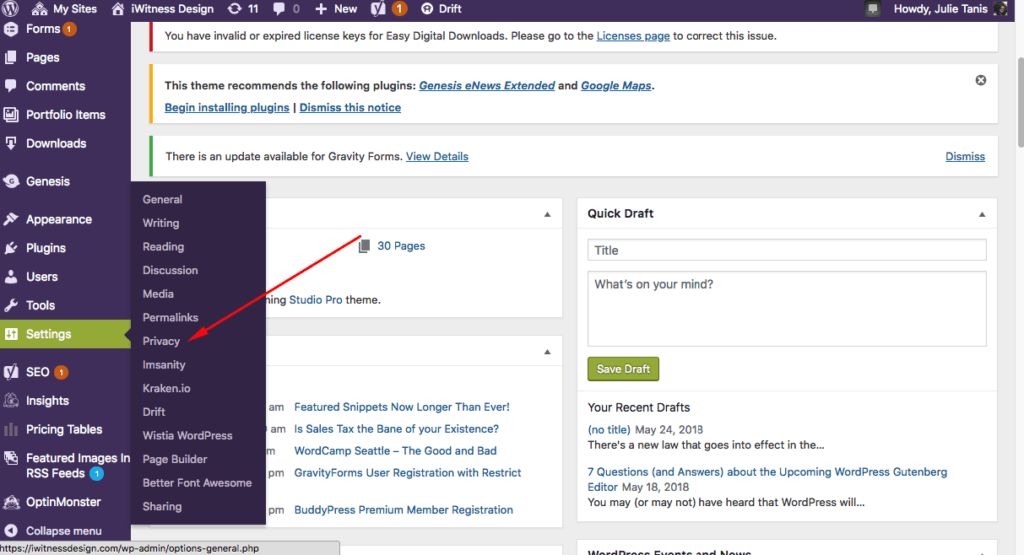Click Julie Tanis avatar thumbnail
Viewport: 1024px width, 555px height.
(1000, 9)
